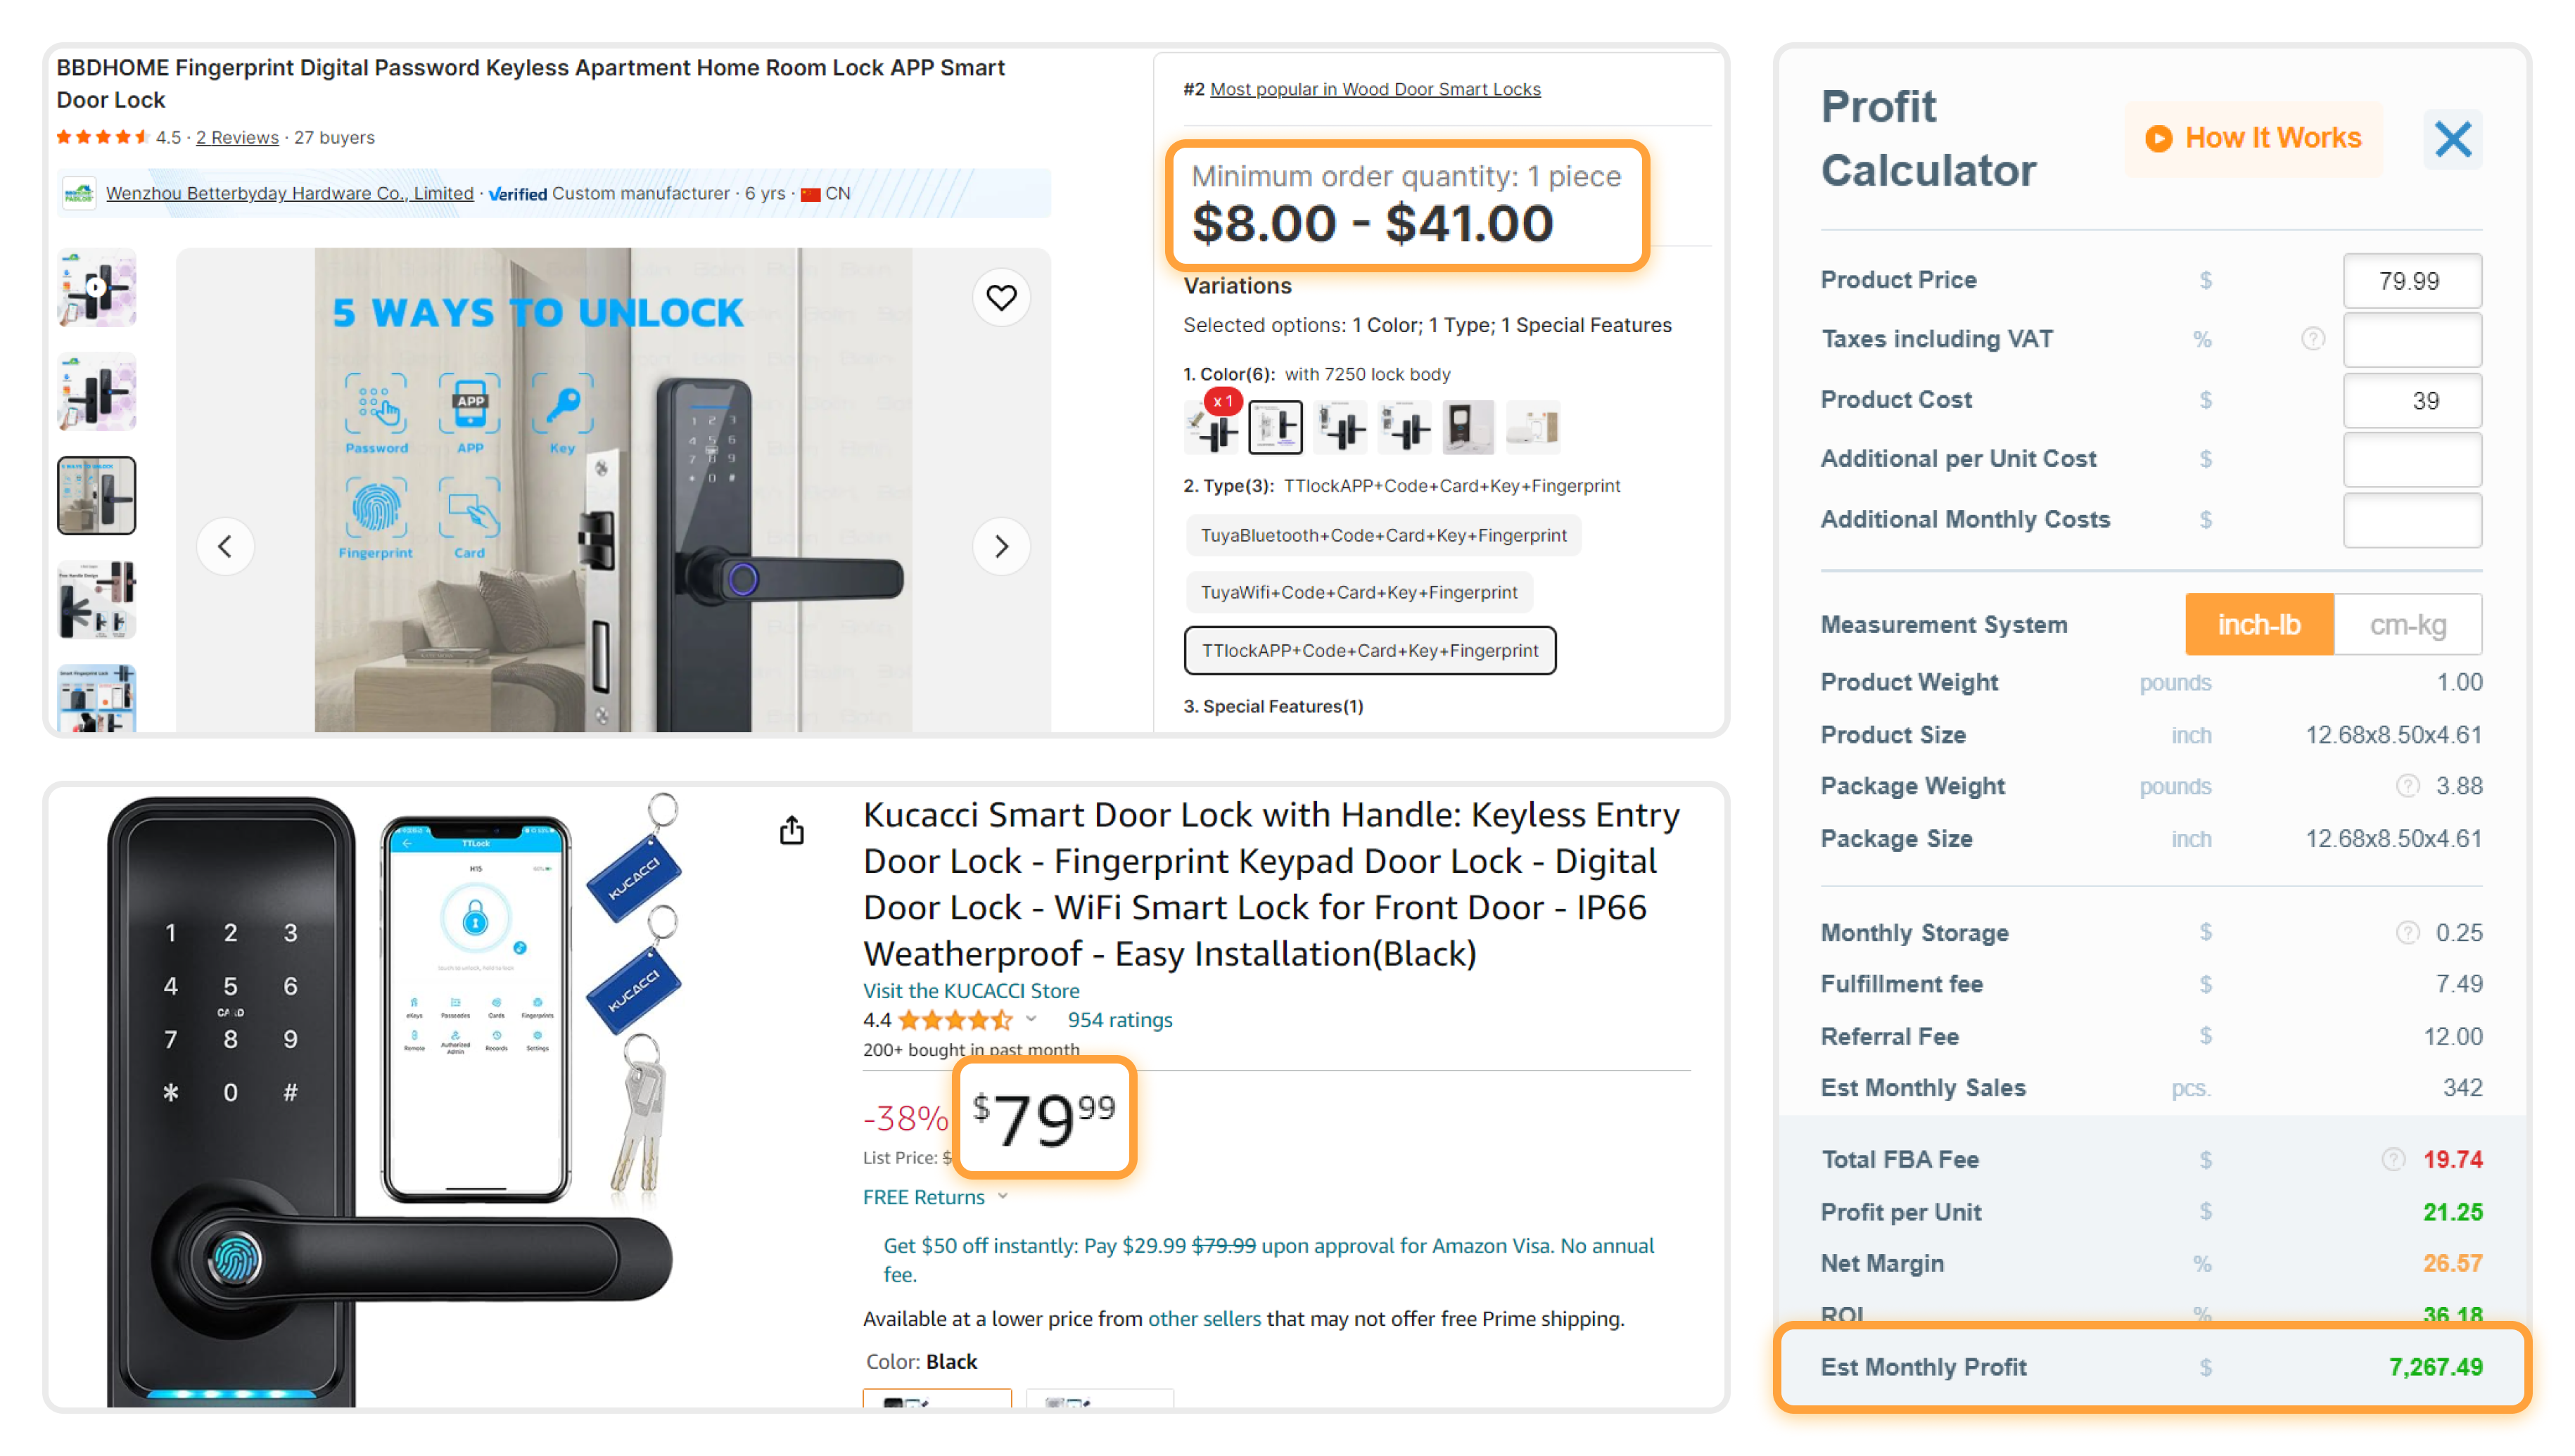
Task: Select TuyaWifi+Code+Card+Key+Fingerprint type option
Action: coord(1359,591)
